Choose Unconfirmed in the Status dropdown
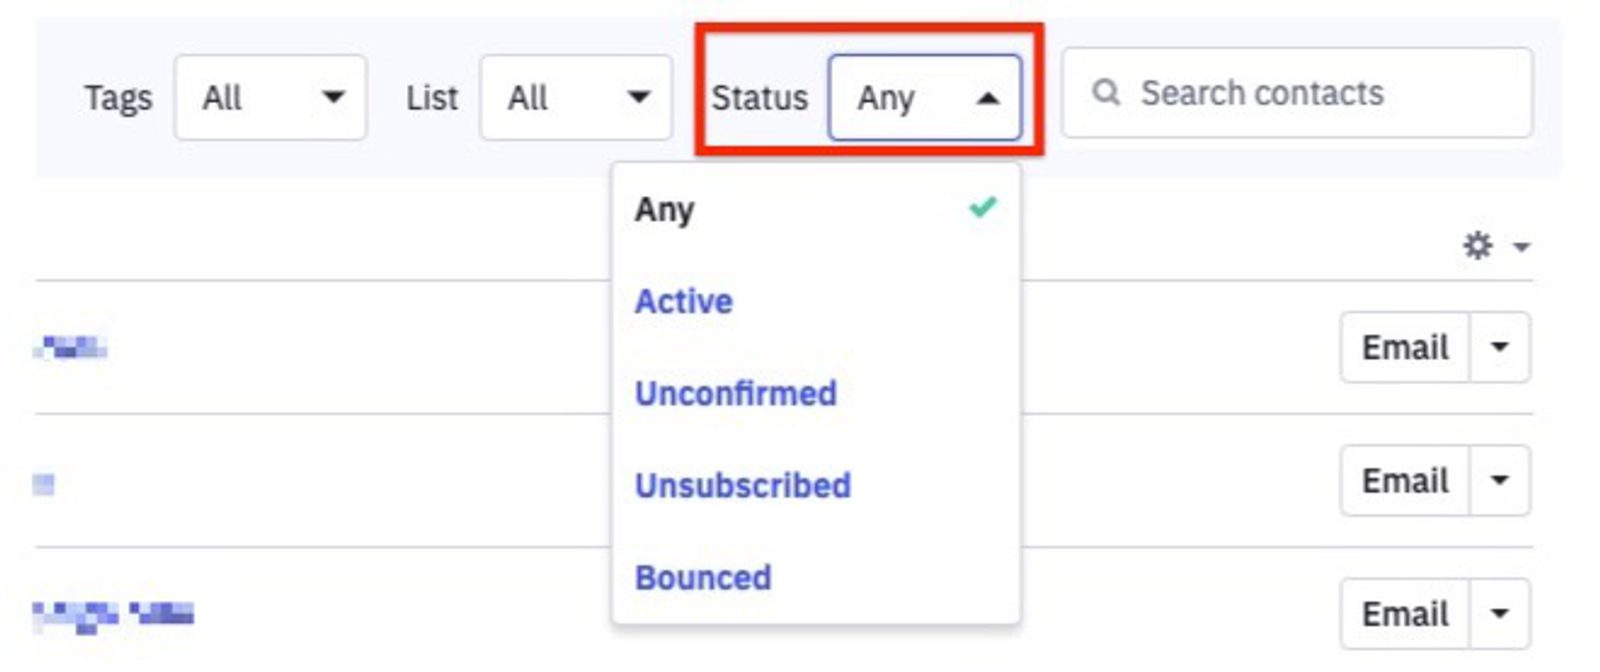This screenshot has height=672, width=1600. pyautogui.click(x=736, y=393)
